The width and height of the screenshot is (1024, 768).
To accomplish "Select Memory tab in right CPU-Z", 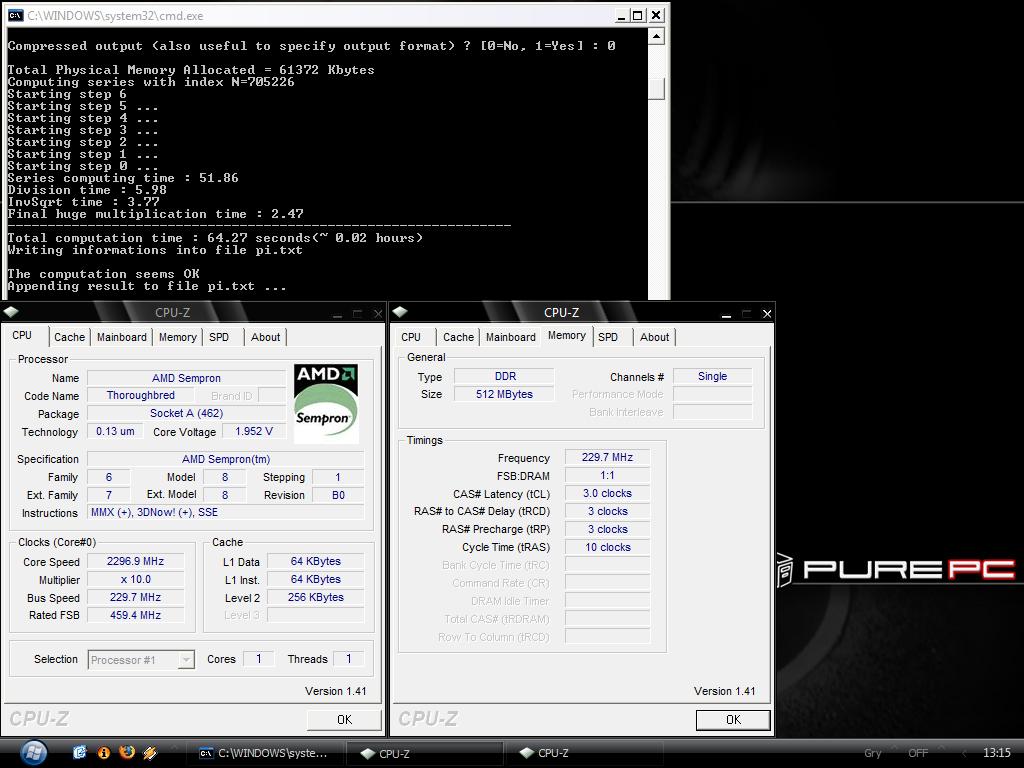I will click(x=567, y=335).
